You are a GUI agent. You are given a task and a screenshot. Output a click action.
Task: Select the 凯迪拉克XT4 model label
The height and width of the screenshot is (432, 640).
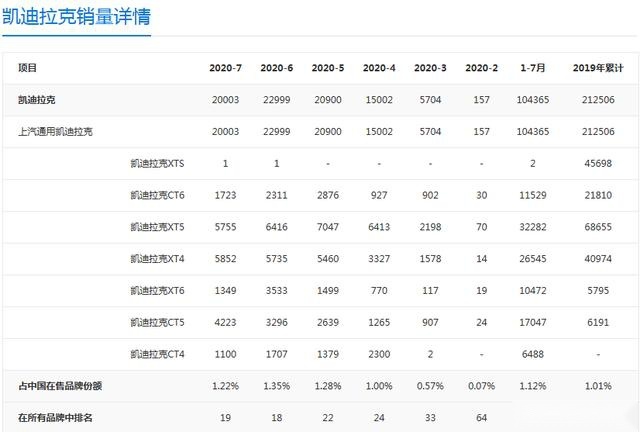(x=158, y=258)
